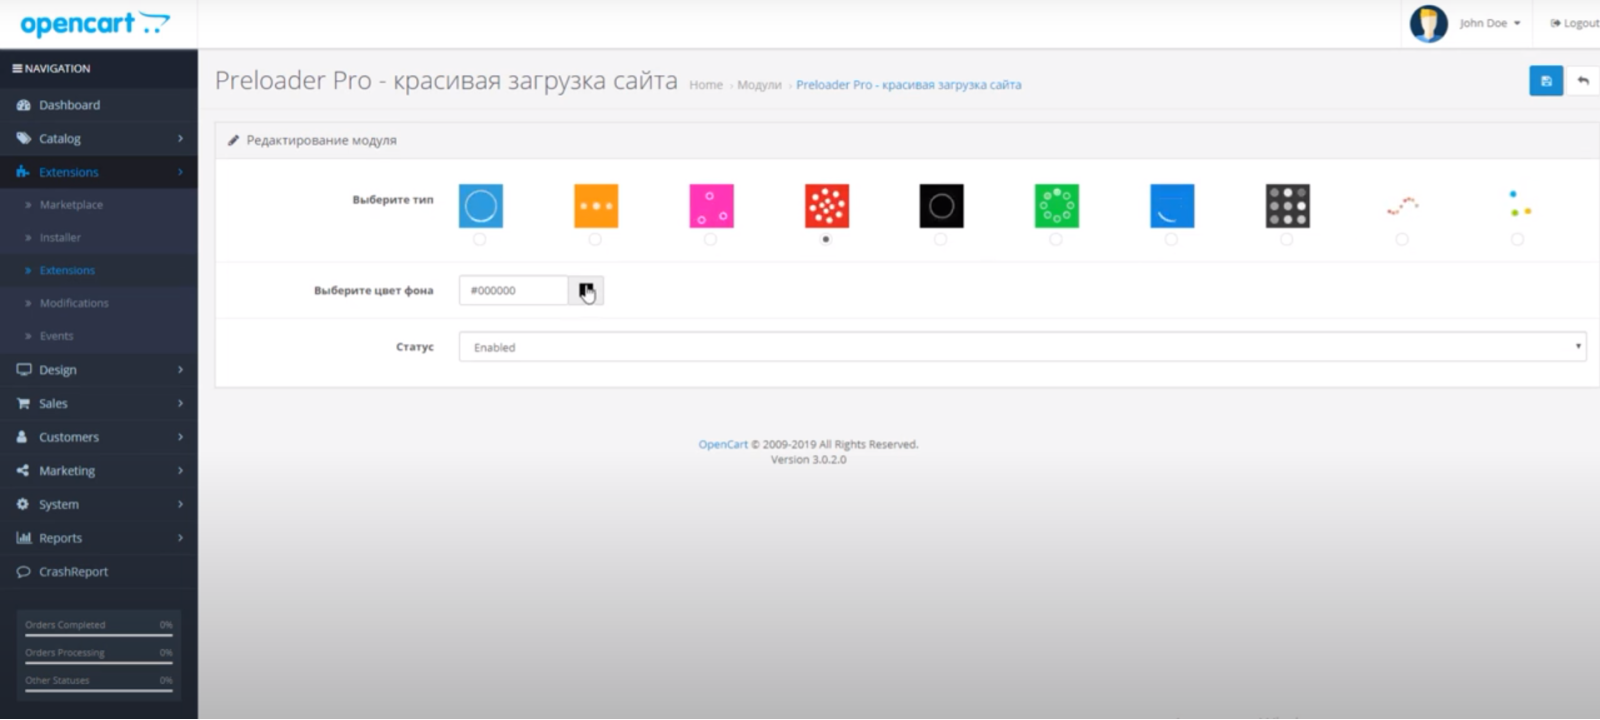Click the Design monitor icon

pyautogui.click(x=23, y=370)
